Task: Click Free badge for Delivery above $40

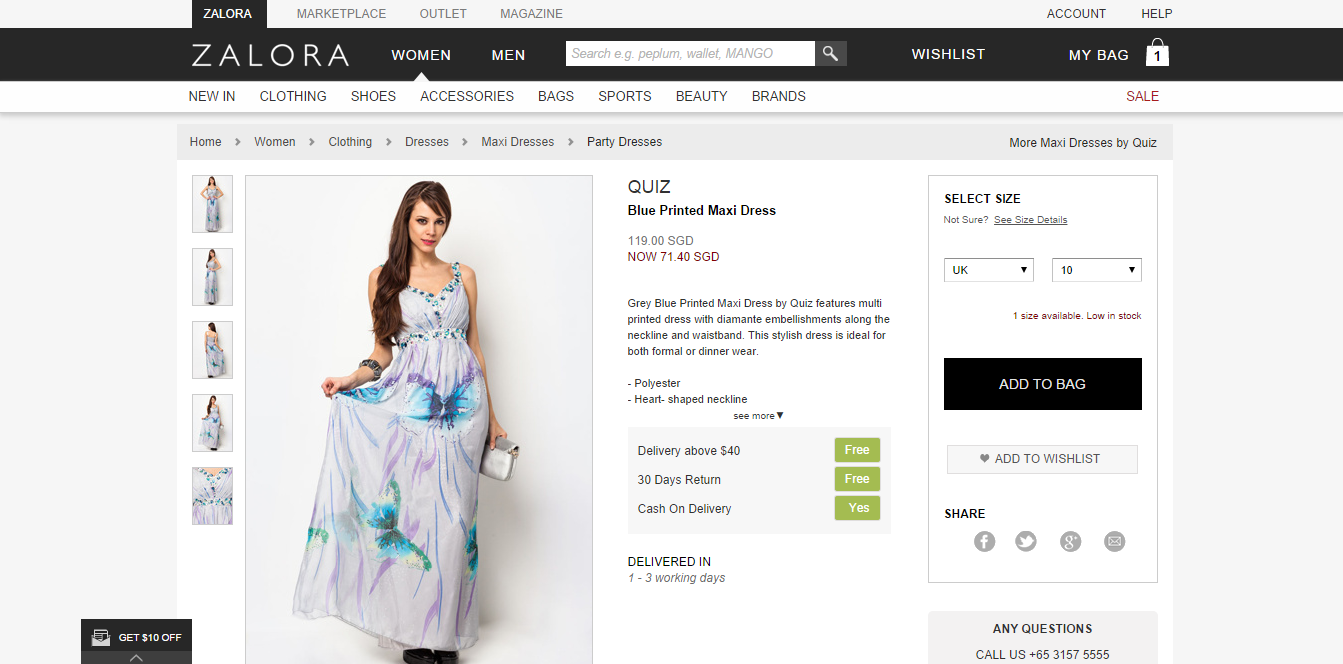Action: coord(857,450)
